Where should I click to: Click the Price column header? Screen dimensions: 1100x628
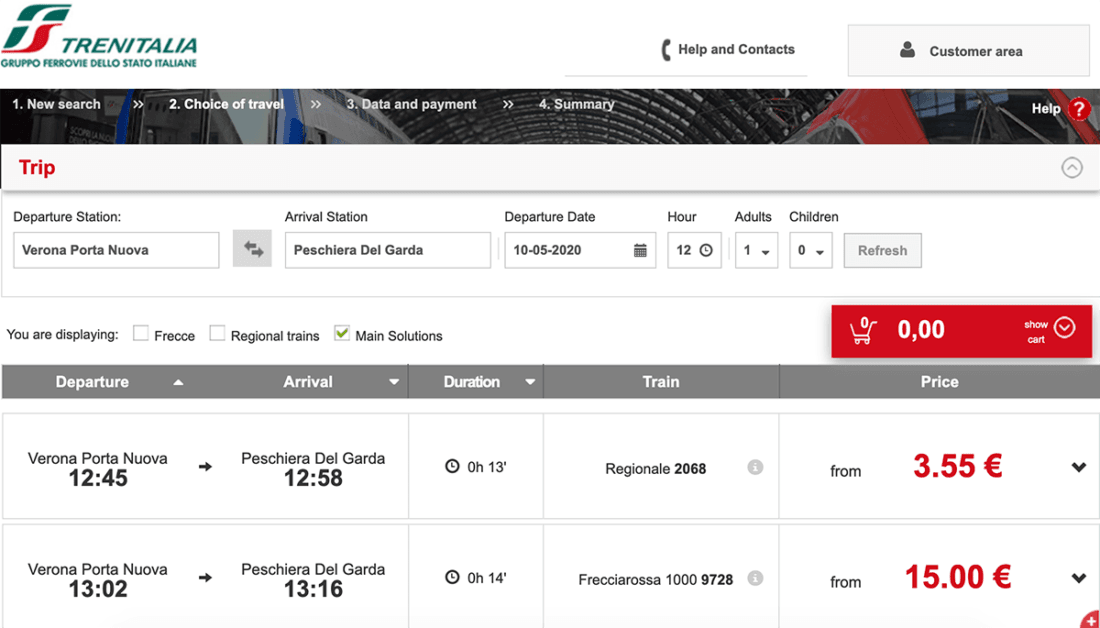pyautogui.click(x=939, y=382)
